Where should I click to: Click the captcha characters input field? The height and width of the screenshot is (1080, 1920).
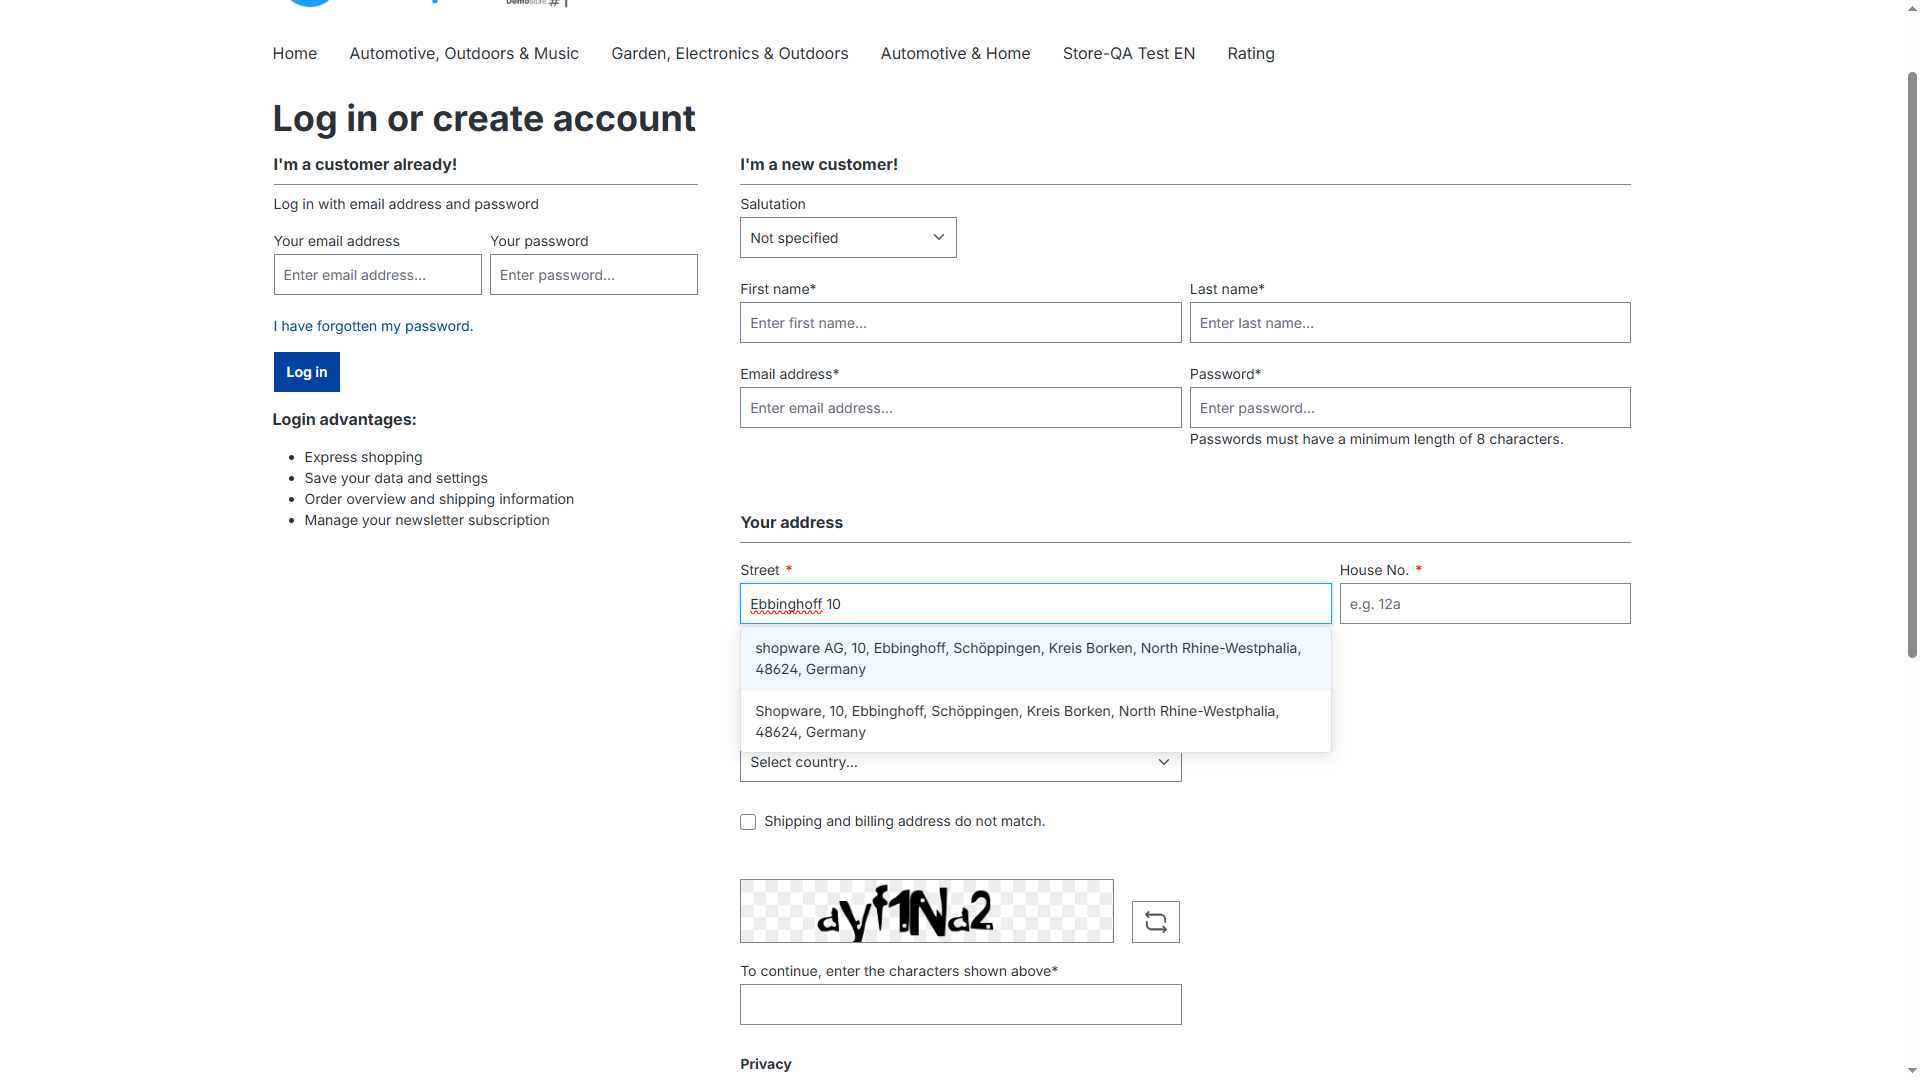[x=961, y=1005]
